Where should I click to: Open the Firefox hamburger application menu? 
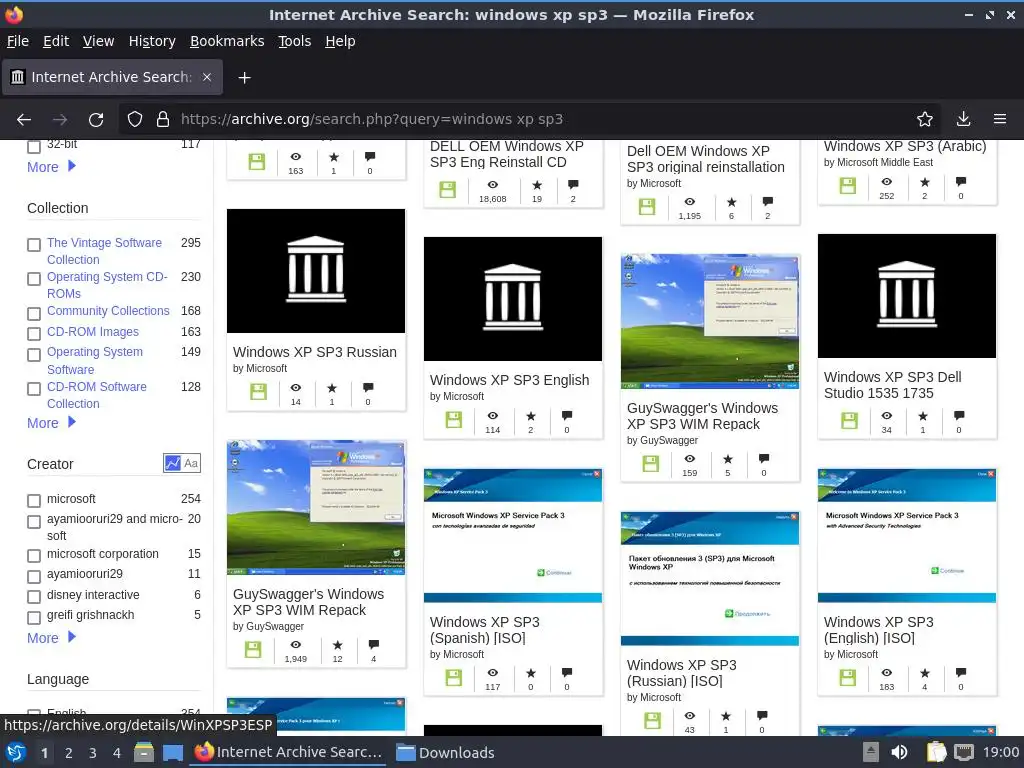click(1000, 120)
